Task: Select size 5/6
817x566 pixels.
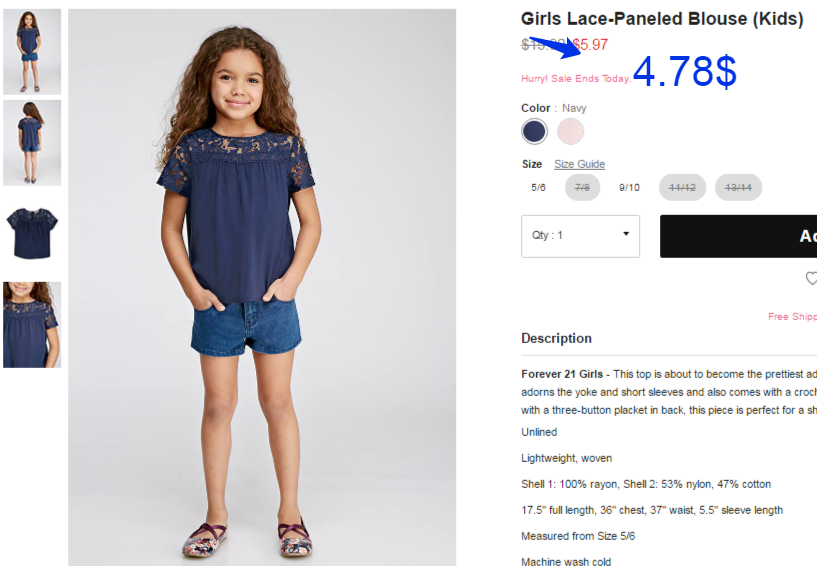Action: (x=538, y=188)
